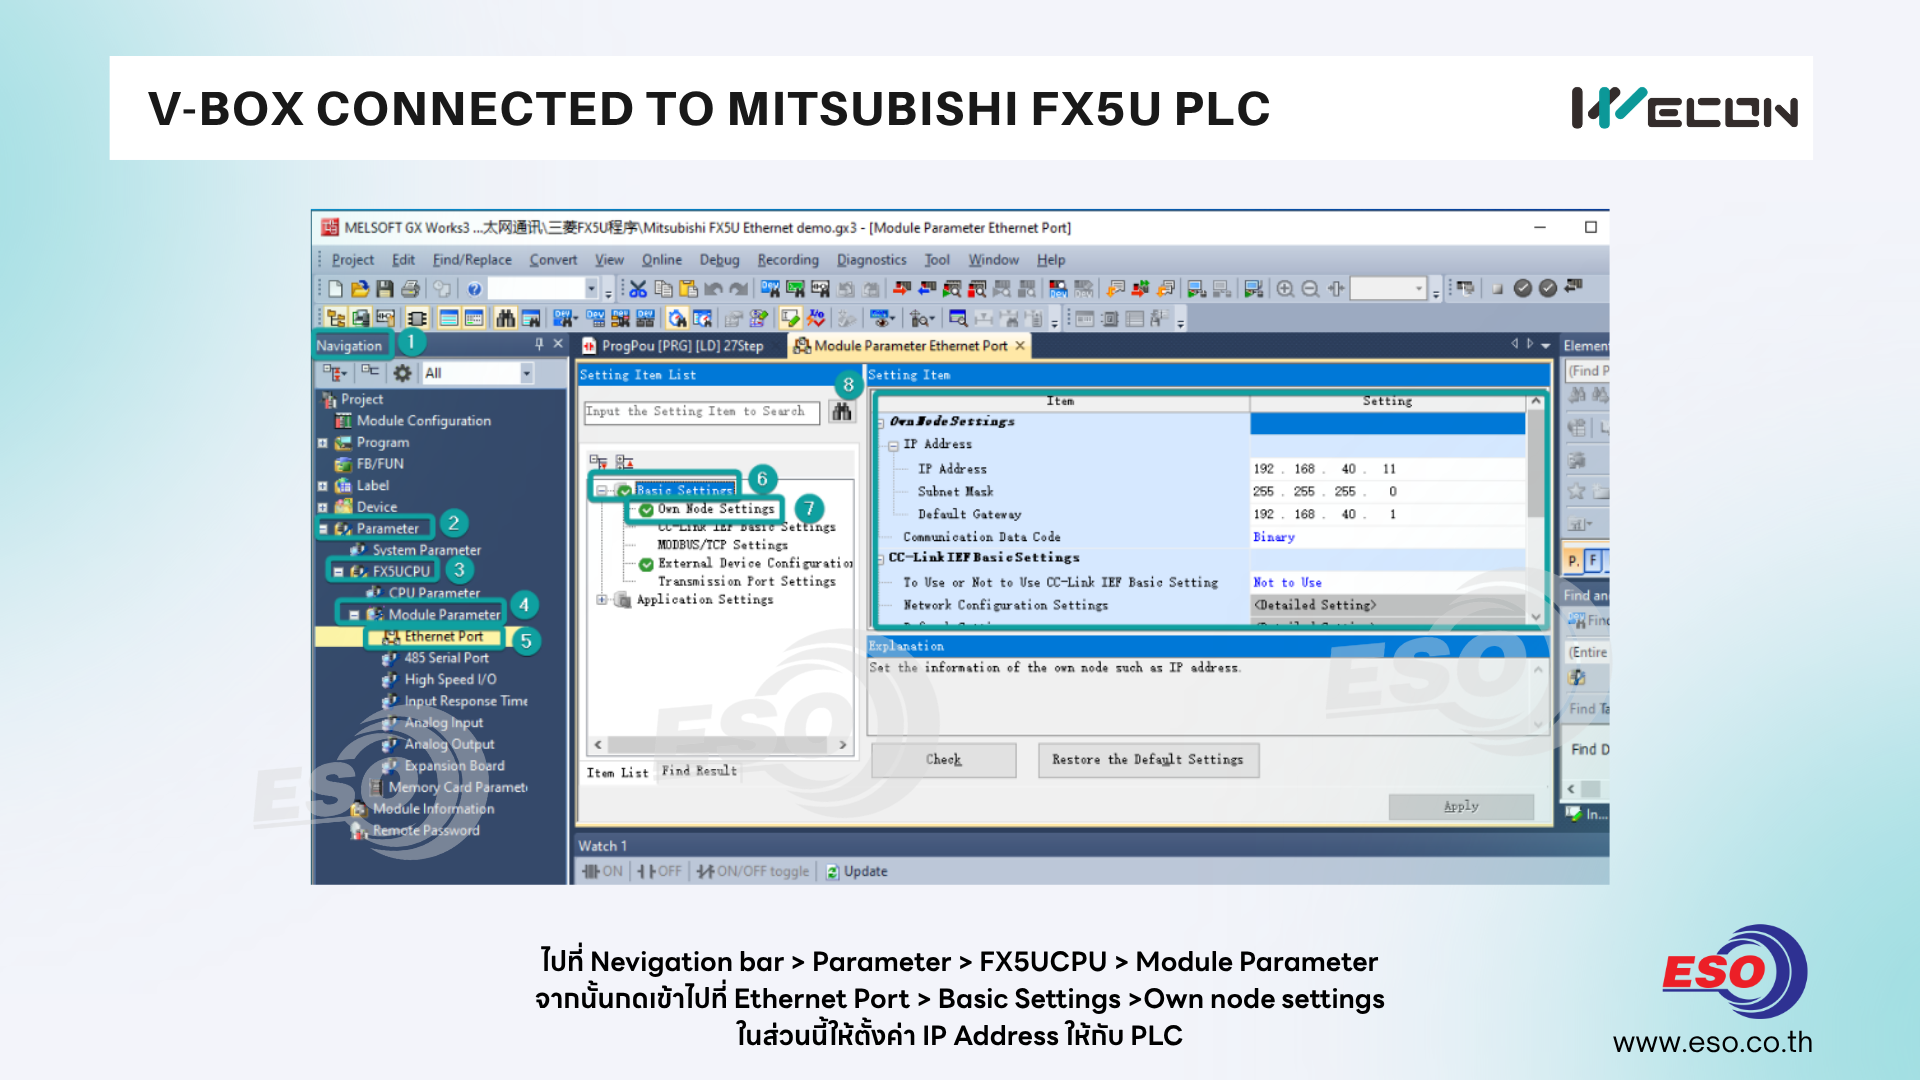The image size is (1920, 1080).
Task: Click the IP Address value 192.168.40.11
Action: [1387, 469]
